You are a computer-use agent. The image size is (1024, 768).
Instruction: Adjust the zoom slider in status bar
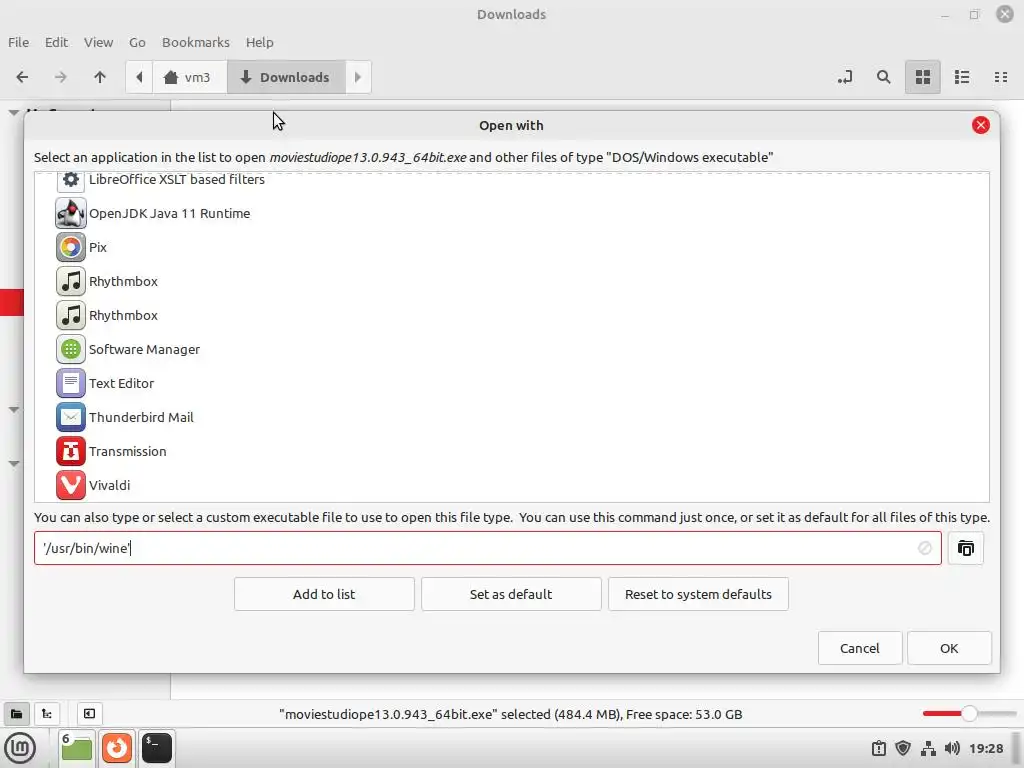[x=969, y=714]
